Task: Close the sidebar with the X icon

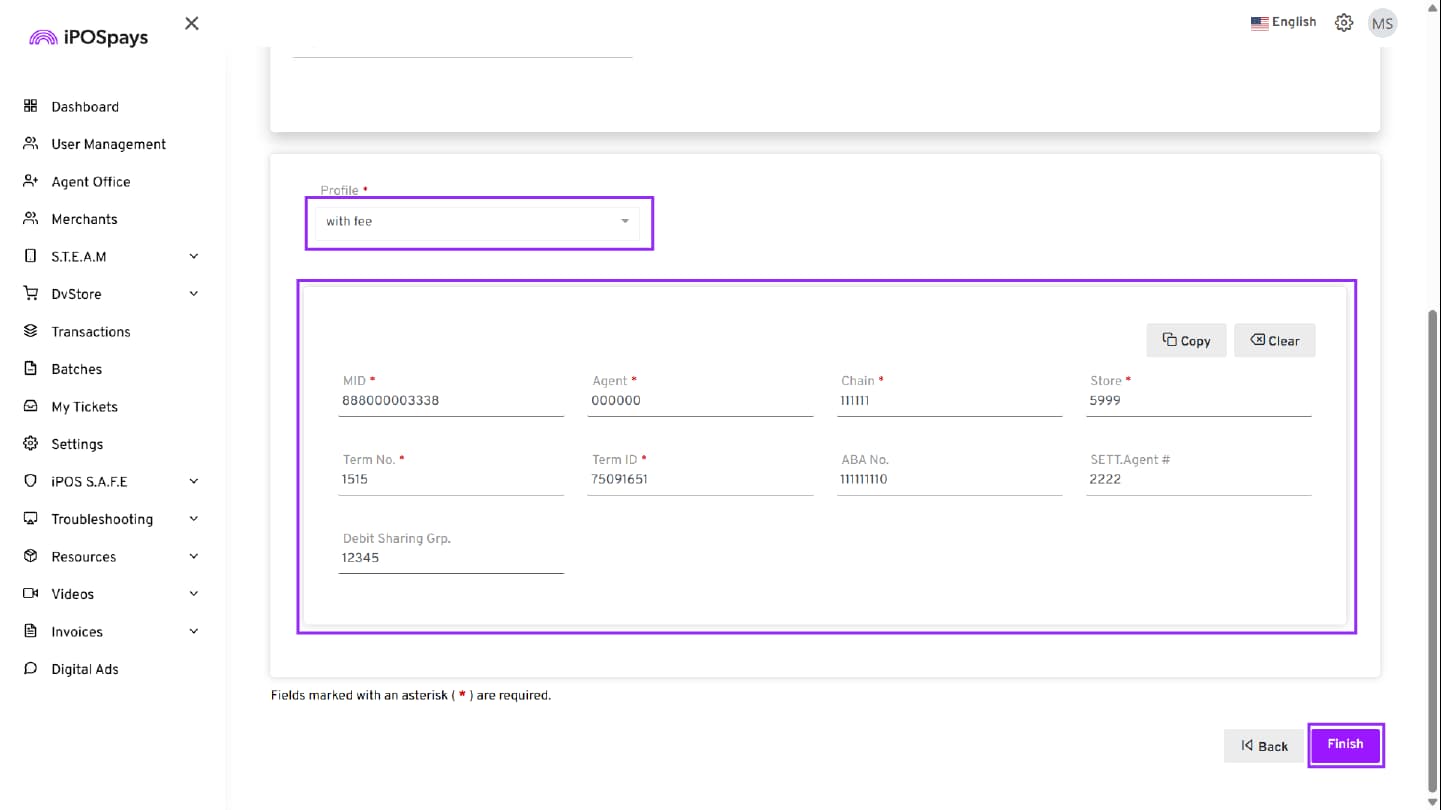Action: pos(192,23)
